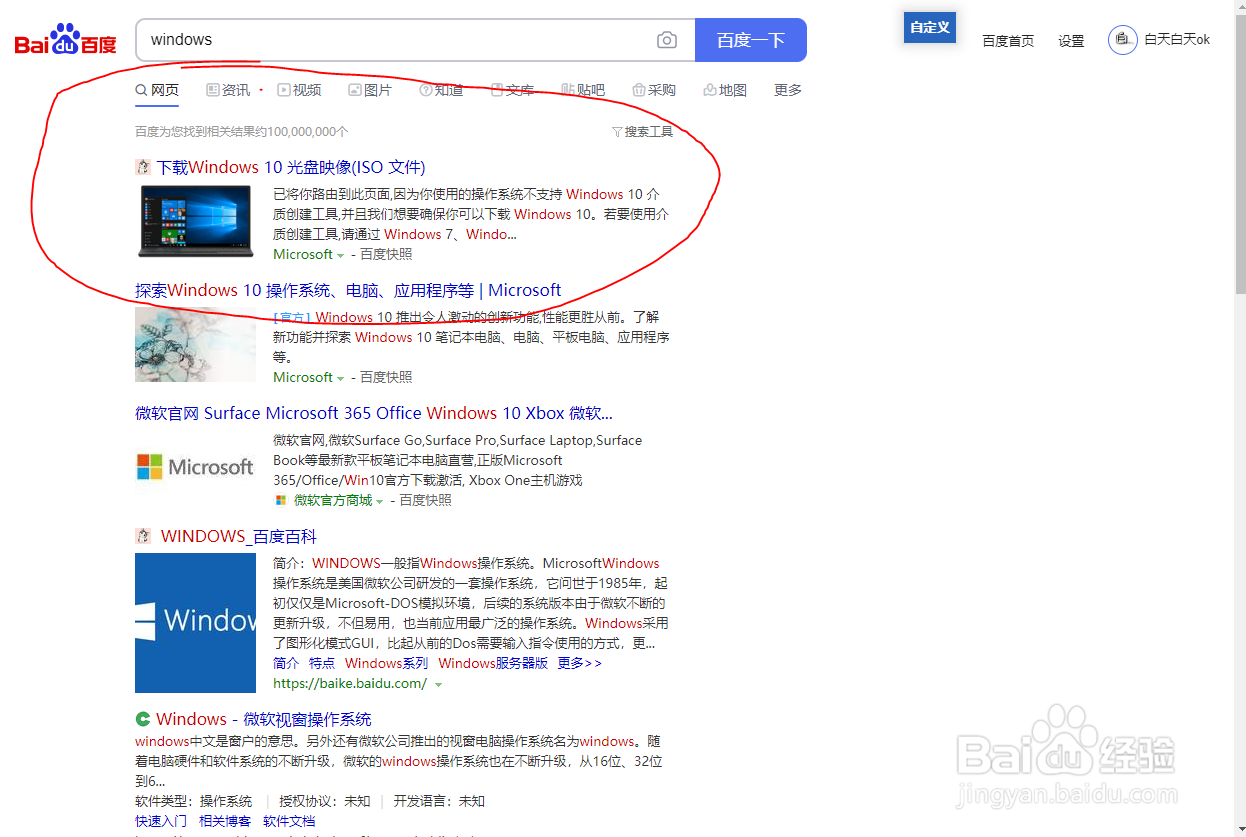Open 百度快照 for 探索Windows 10 result
The width and height of the screenshot is (1246, 837).
point(386,377)
